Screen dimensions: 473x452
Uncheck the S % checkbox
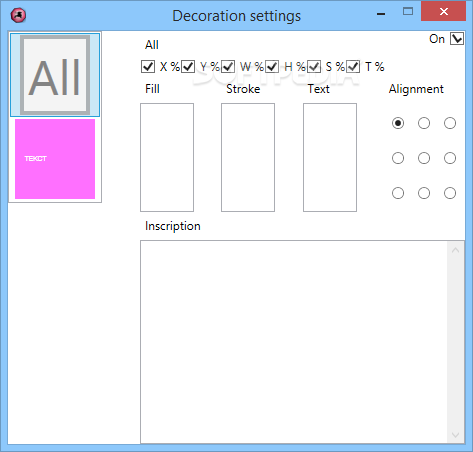(314, 66)
